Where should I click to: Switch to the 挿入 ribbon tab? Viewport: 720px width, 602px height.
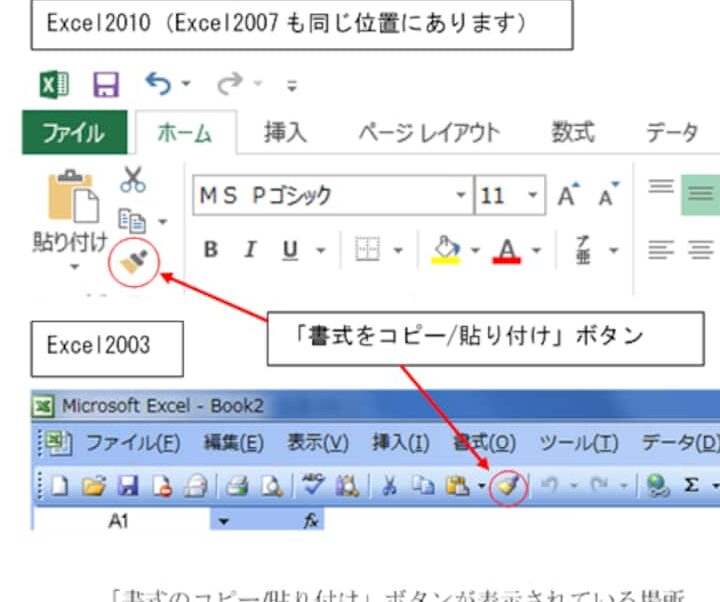285,132
